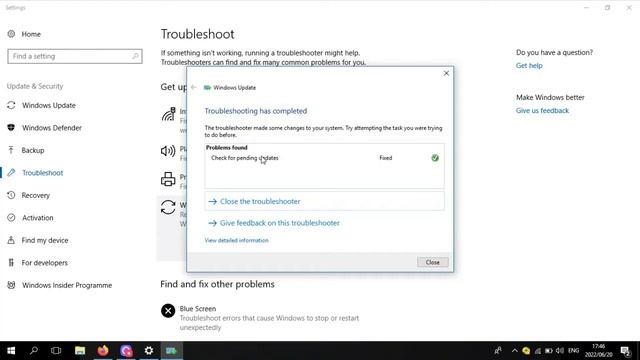Click the Activation checkmark icon

coord(11,218)
